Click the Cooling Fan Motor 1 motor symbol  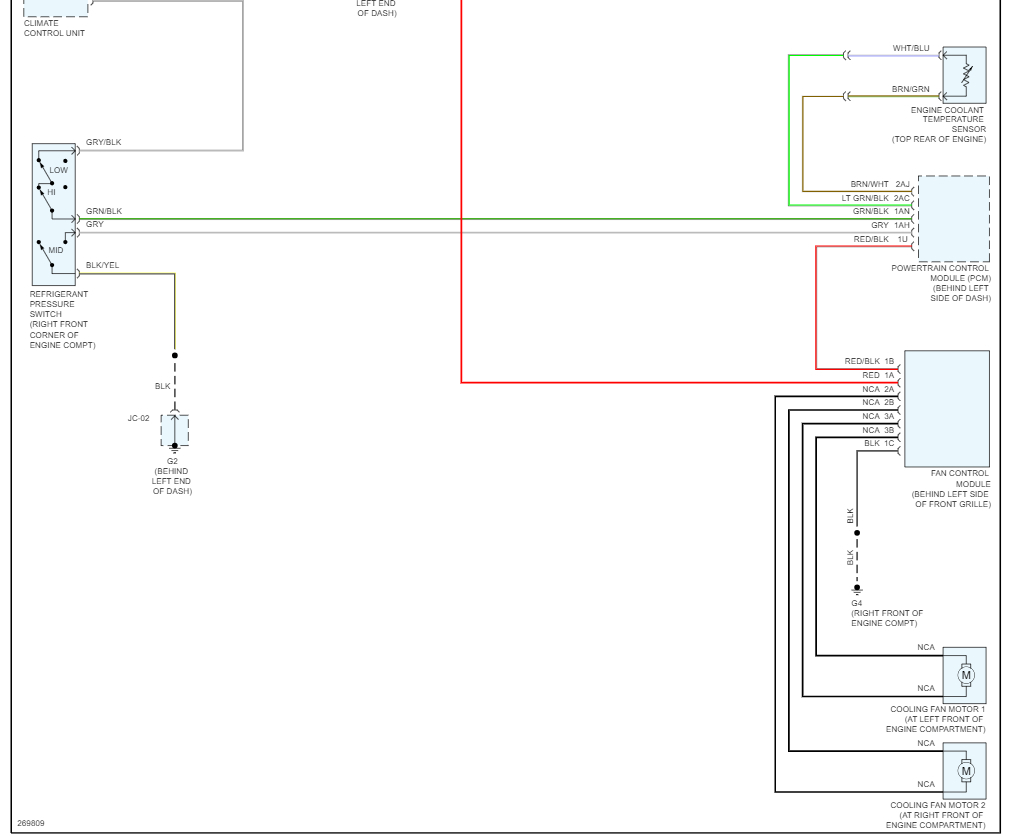965,675
